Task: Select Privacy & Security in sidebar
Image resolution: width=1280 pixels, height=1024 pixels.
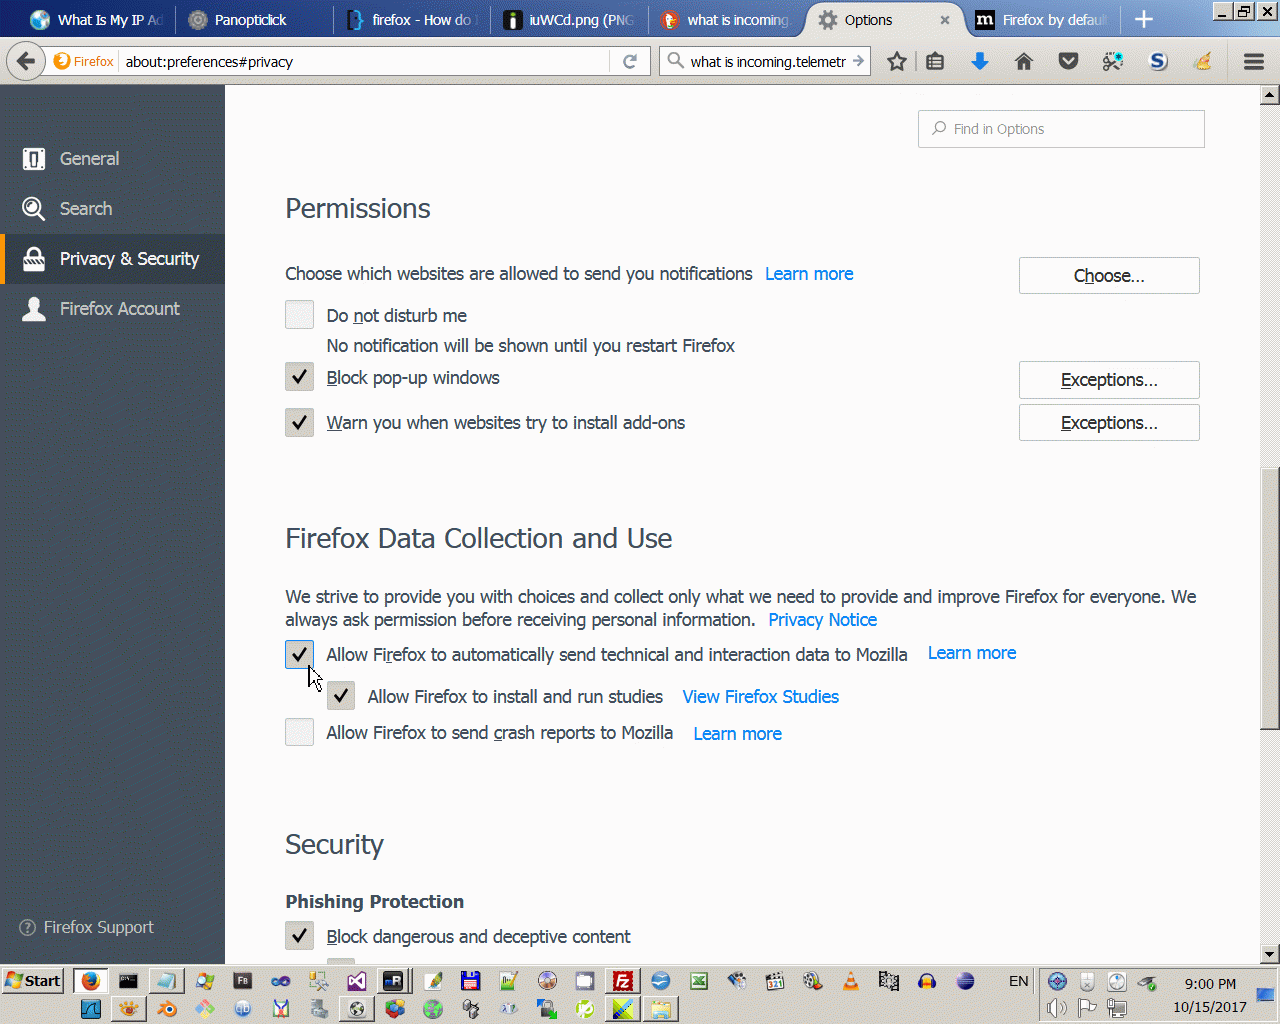Action: point(112,259)
